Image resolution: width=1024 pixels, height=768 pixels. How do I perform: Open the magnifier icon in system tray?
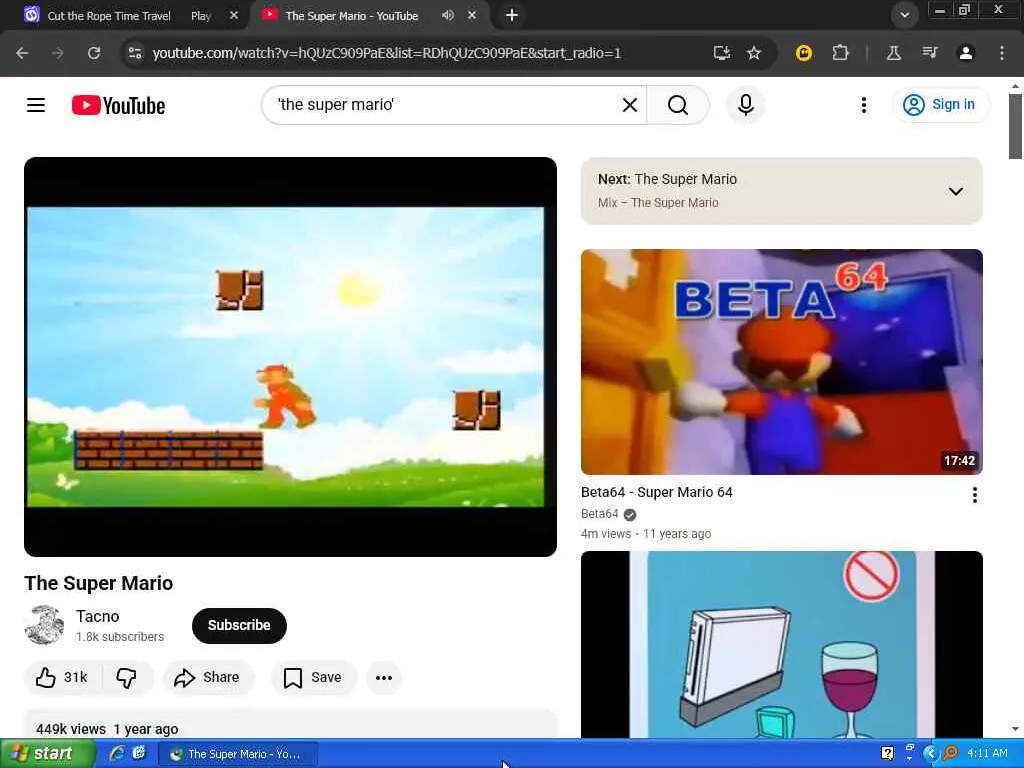point(950,754)
